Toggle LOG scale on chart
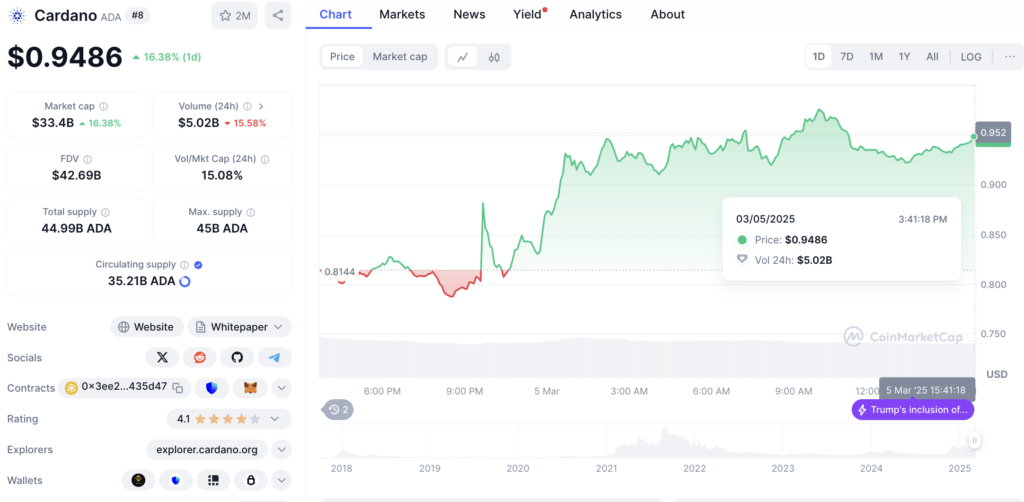Viewport: 1024px width, 502px height. 971,57
